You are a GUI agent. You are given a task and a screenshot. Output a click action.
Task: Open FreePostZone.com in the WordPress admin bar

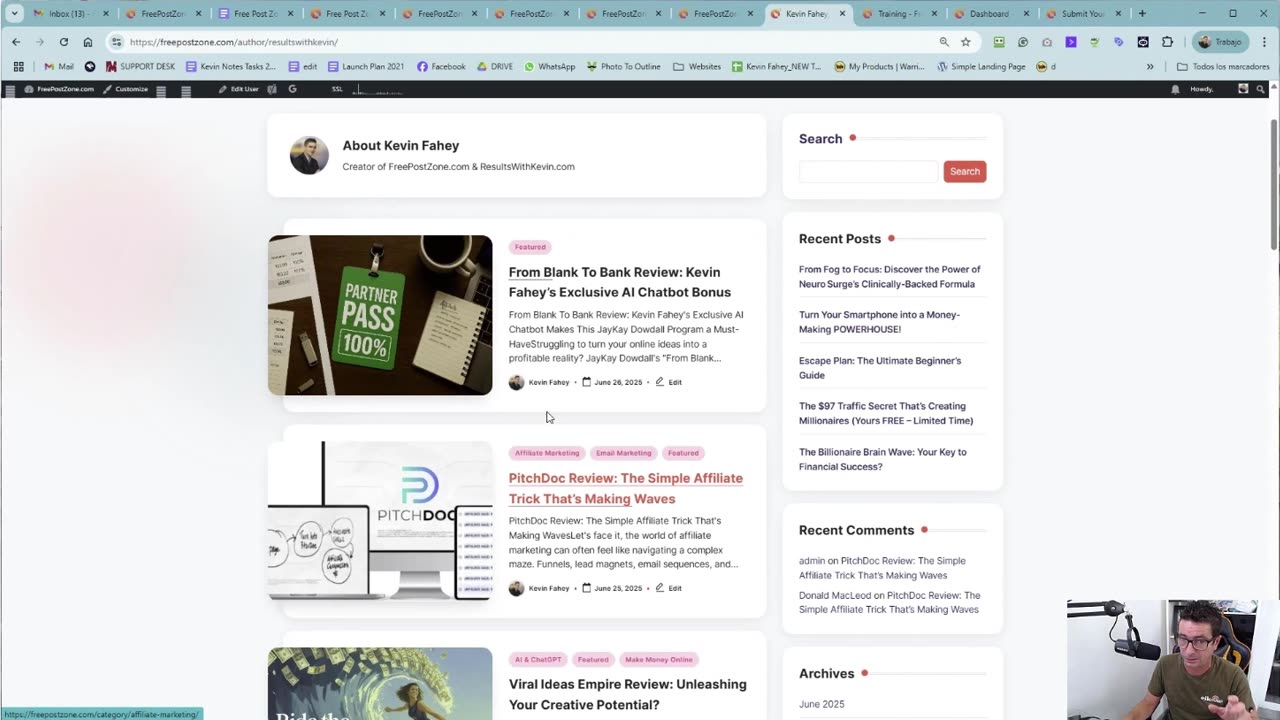coord(59,89)
